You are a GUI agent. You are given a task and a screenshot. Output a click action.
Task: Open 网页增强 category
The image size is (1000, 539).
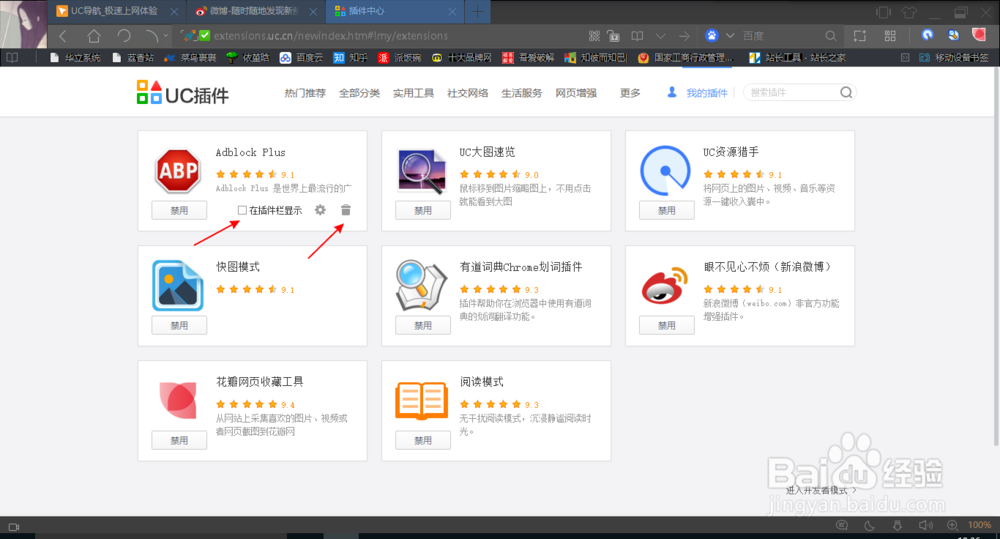576,93
